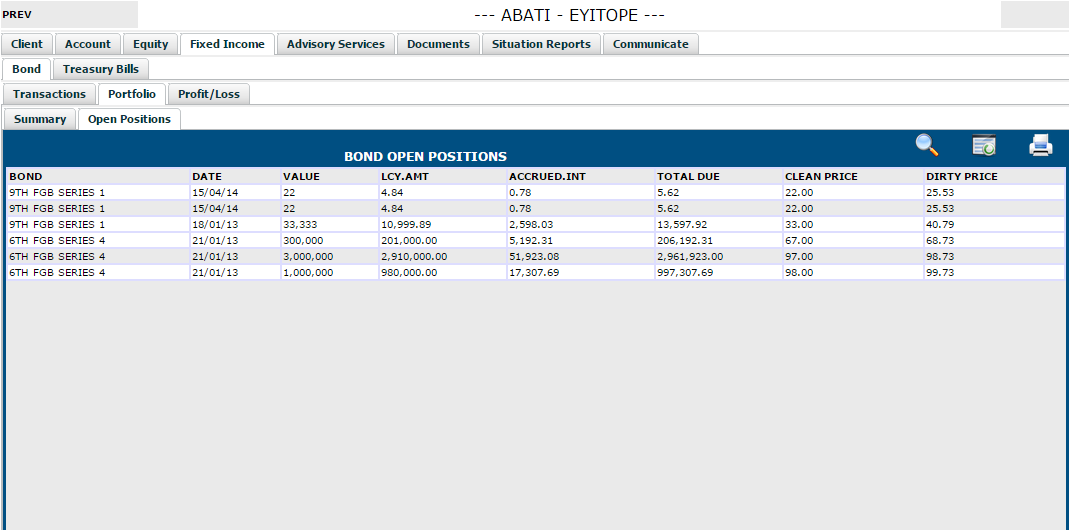Click clean price 98.00

tap(853, 272)
